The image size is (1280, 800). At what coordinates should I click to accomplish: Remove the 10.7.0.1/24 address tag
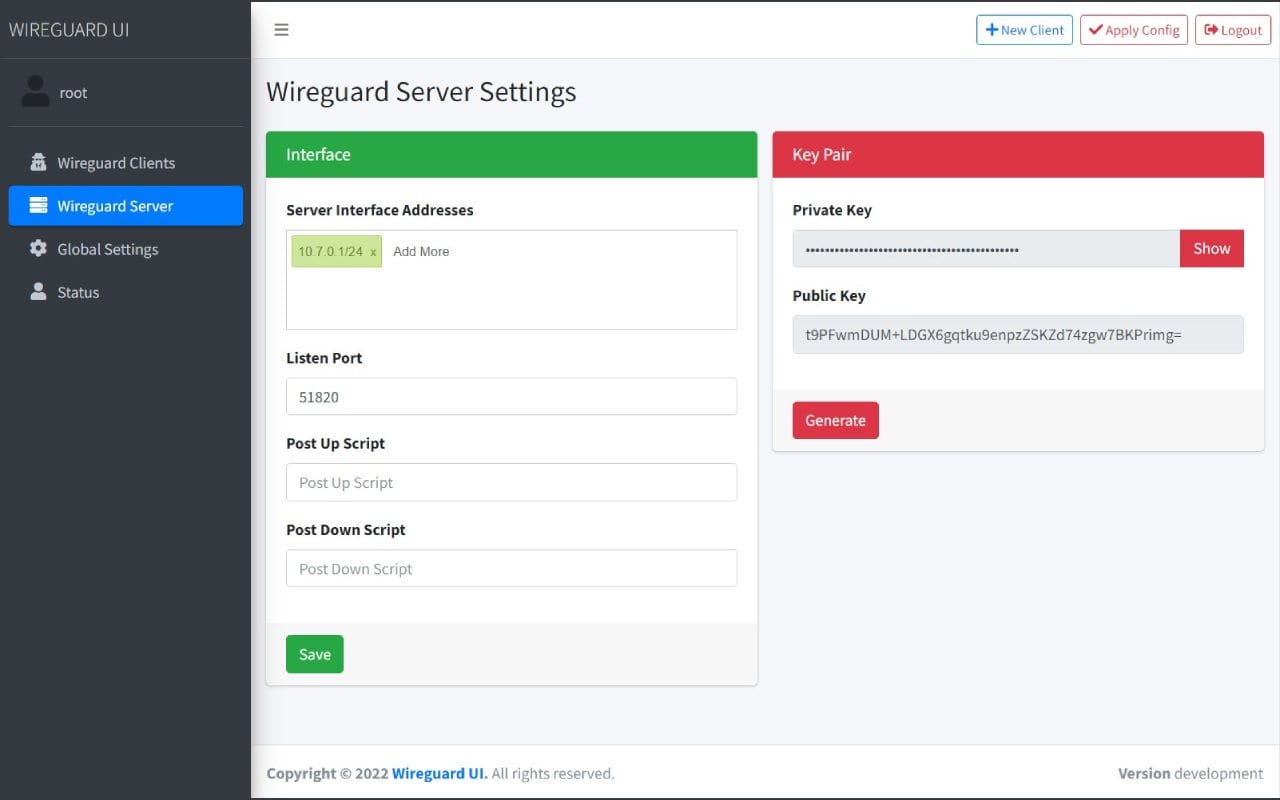click(x=373, y=252)
